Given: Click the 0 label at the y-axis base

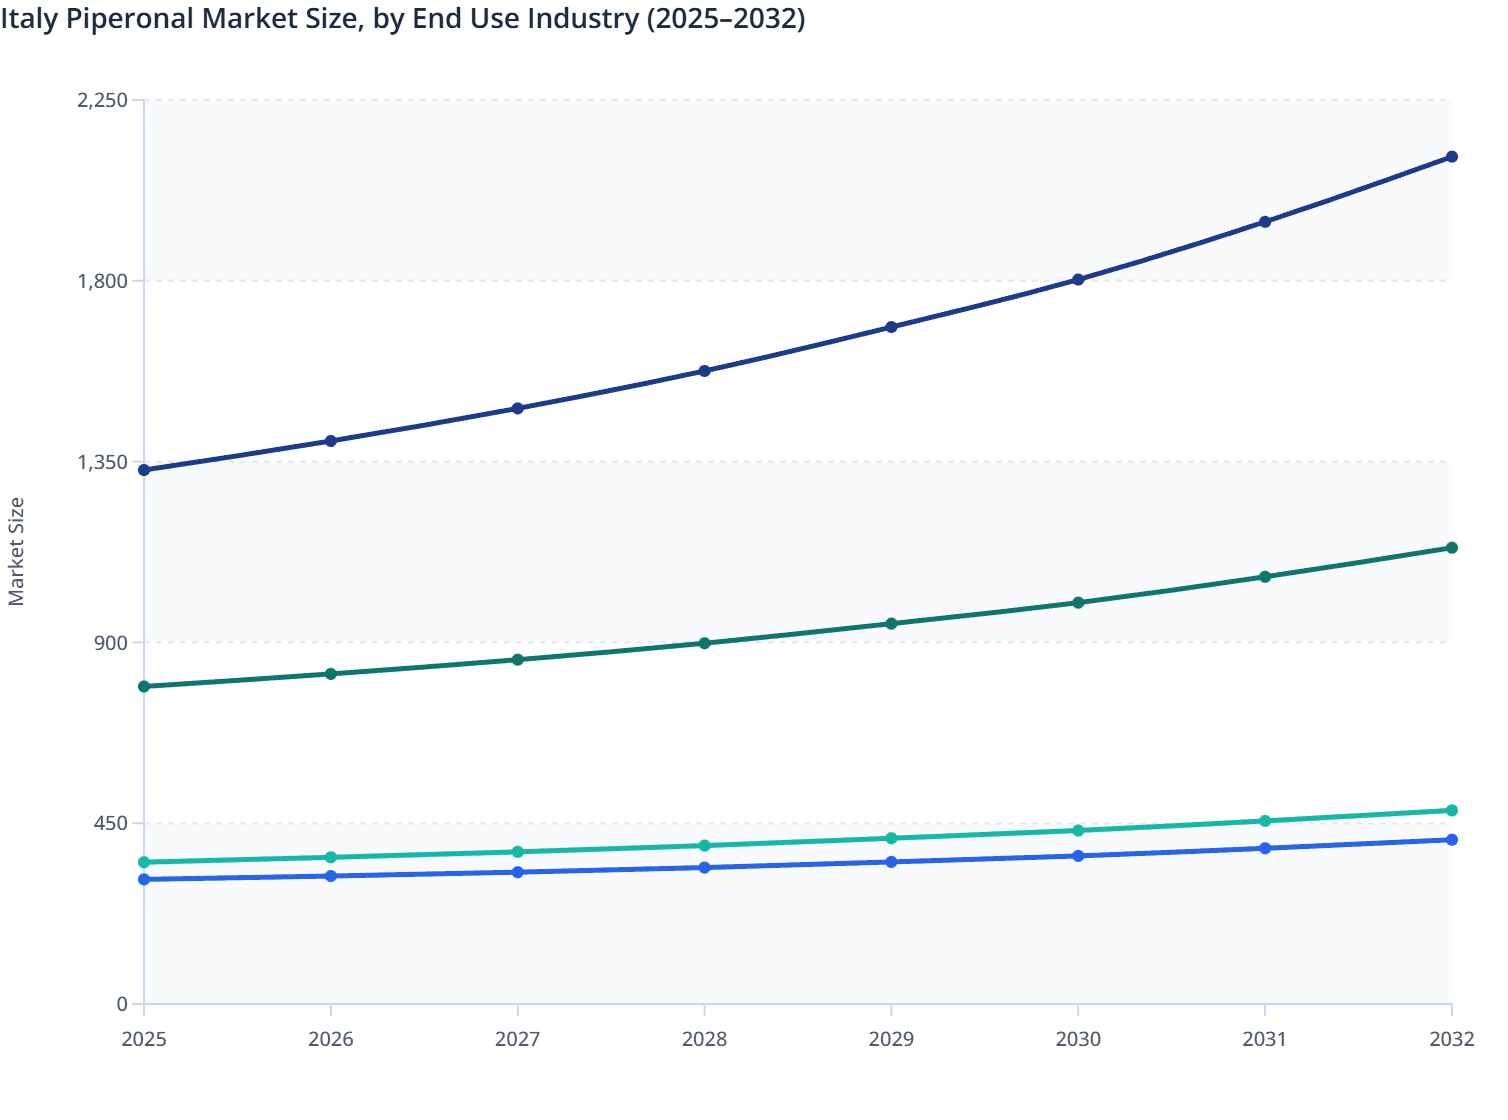Looking at the screenshot, I should click(124, 1001).
